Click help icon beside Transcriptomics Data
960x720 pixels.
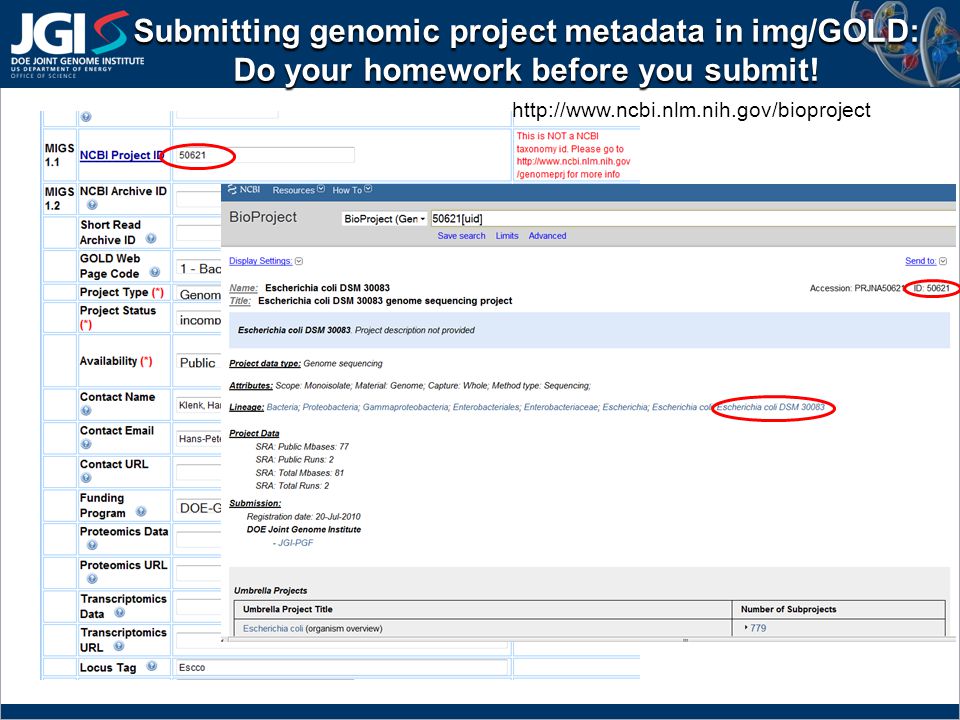click(120, 612)
